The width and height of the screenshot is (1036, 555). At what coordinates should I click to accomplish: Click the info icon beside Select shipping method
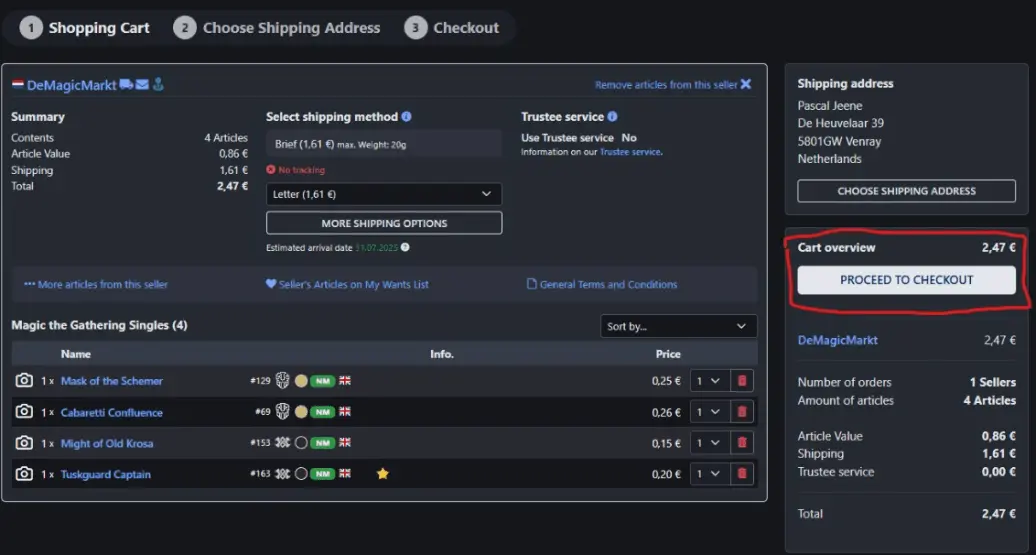click(x=407, y=117)
